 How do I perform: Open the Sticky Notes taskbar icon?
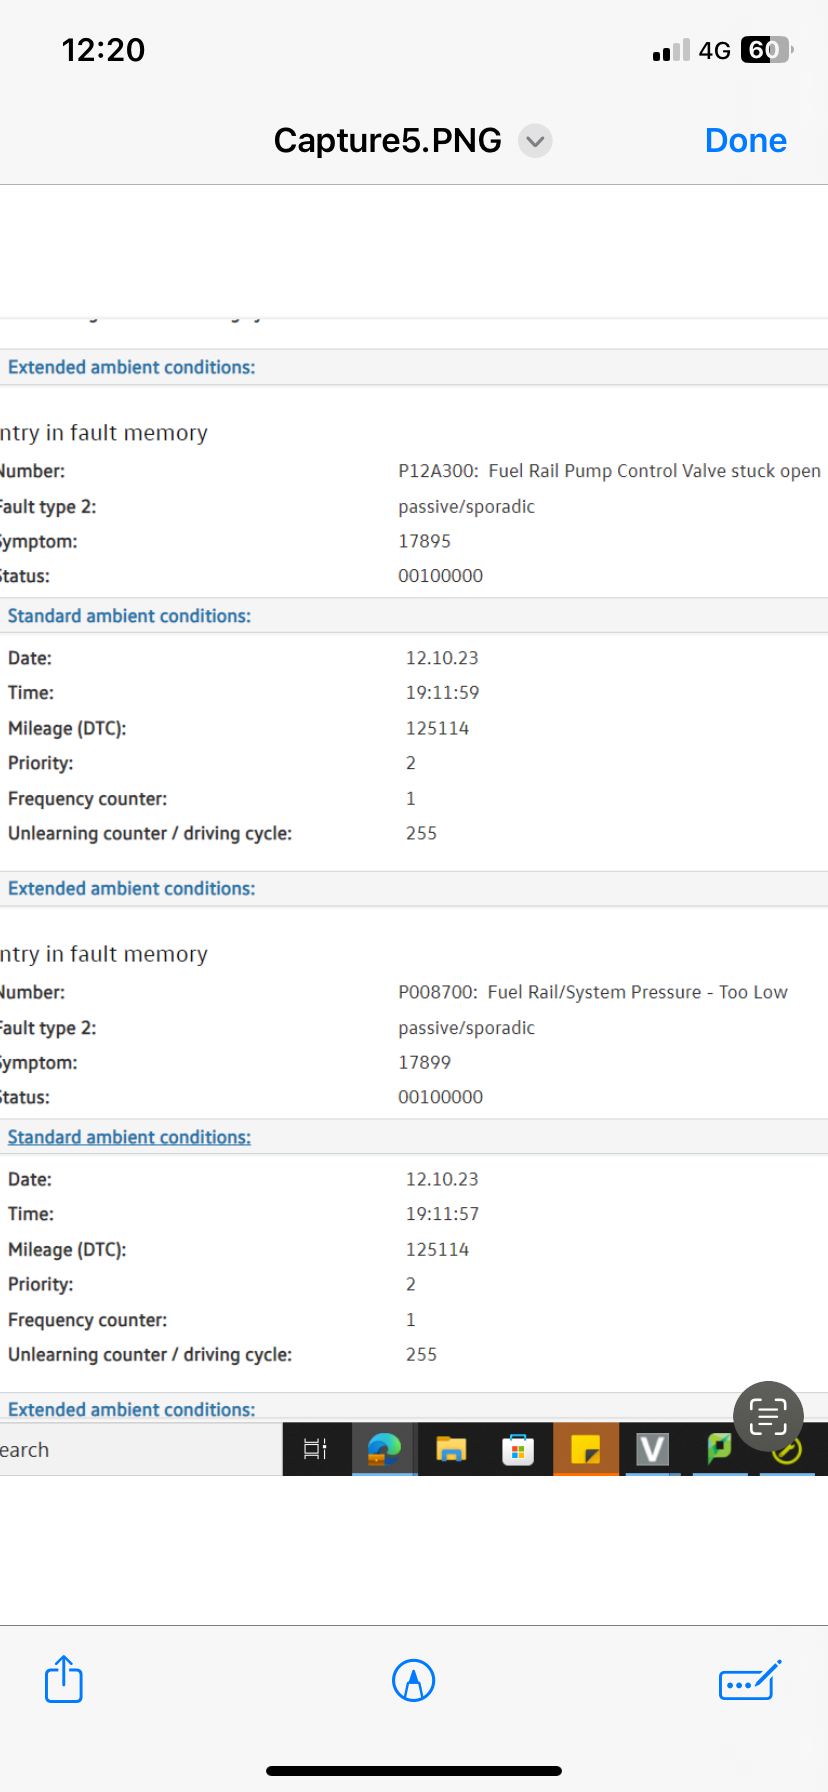click(585, 1449)
